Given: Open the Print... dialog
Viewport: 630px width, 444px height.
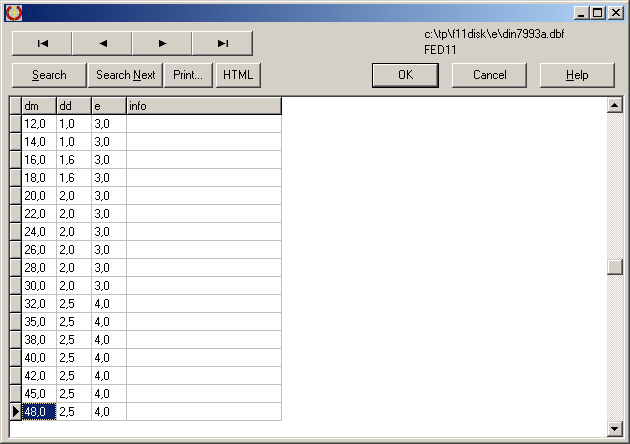Looking at the screenshot, I should click(187, 75).
